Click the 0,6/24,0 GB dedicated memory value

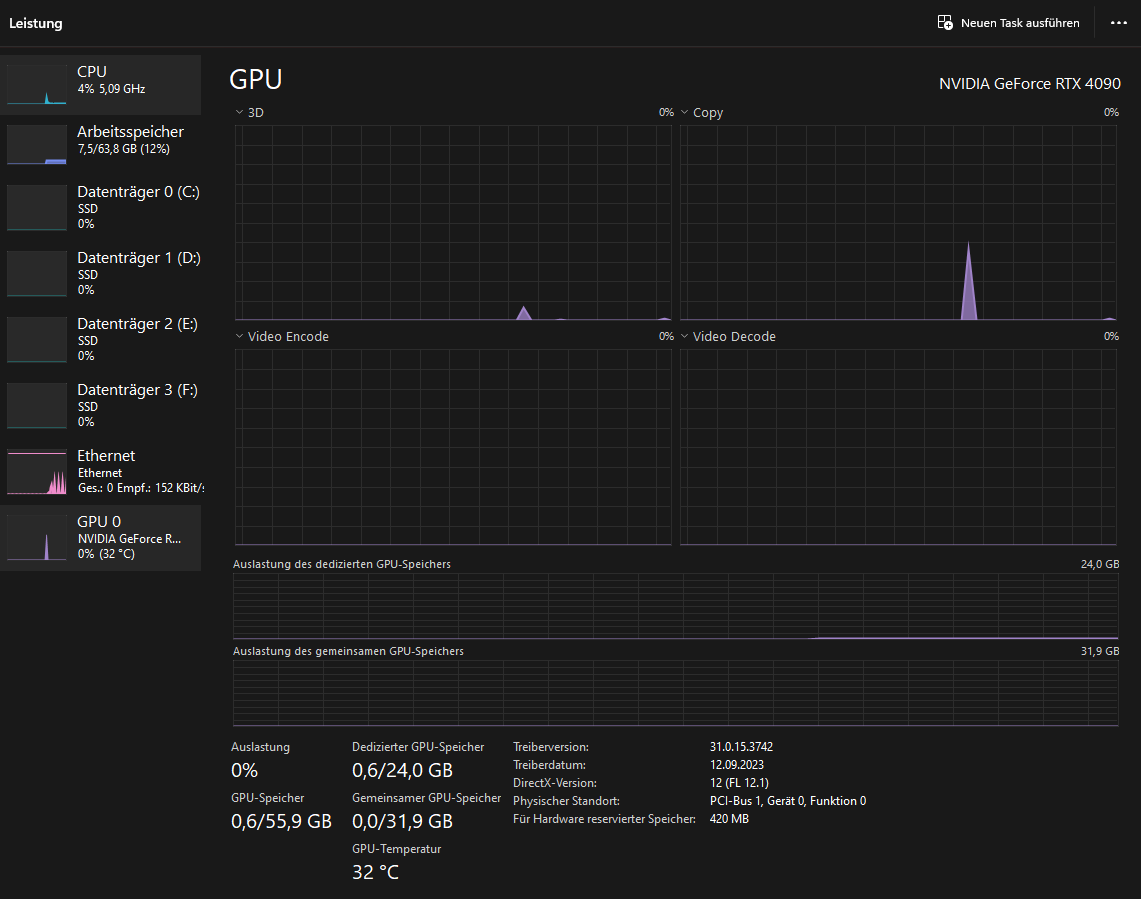click(402, 770)
